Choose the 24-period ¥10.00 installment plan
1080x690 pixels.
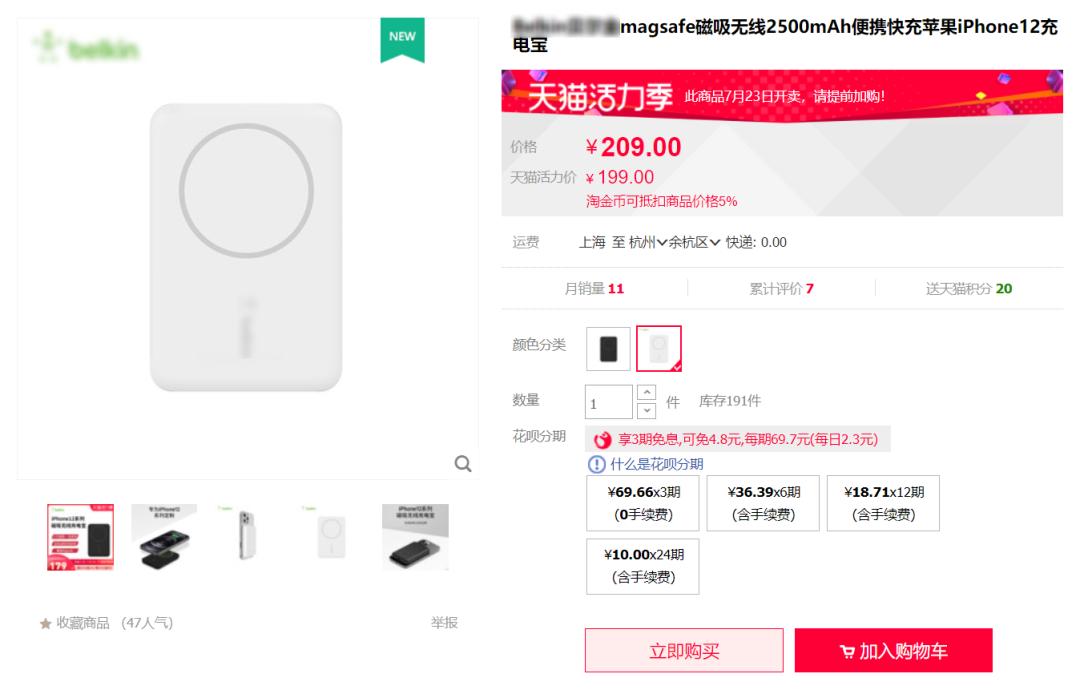[x=642, y=566]
